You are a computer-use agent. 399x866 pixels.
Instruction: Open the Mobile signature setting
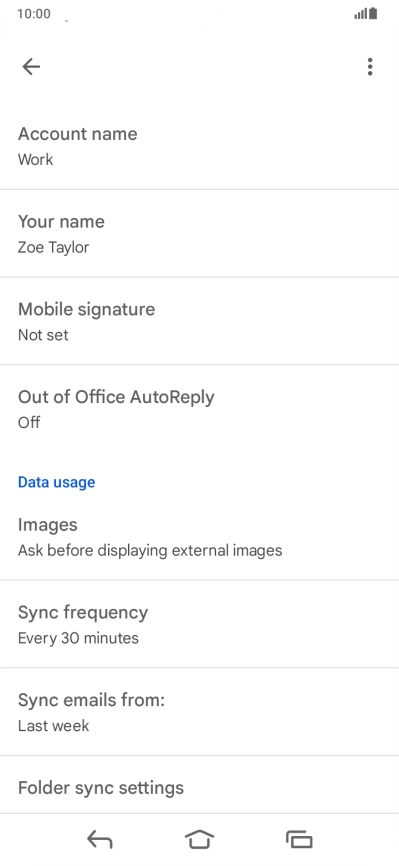[200, 321]
